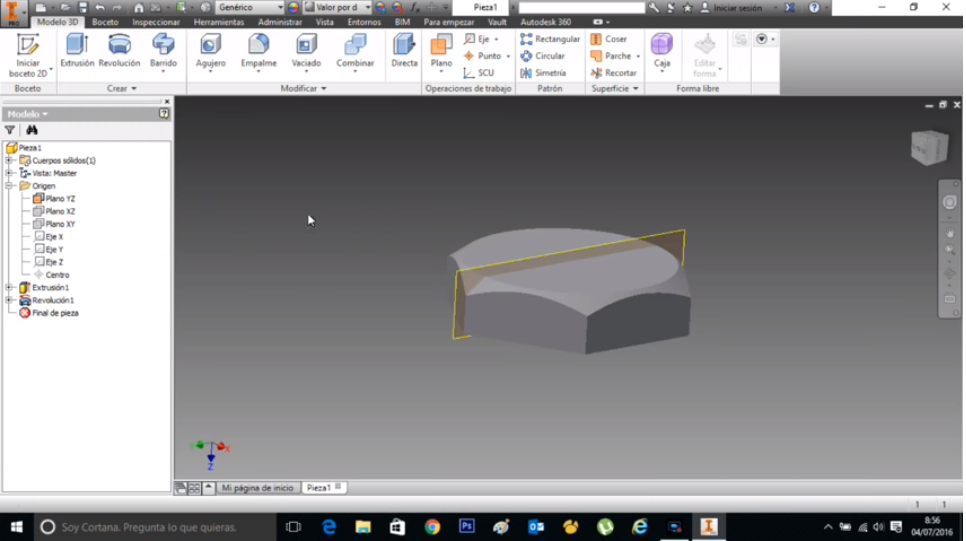966x541 pixels.
Task: Click the find binoculars icon in browser
Action: (32, 130)
